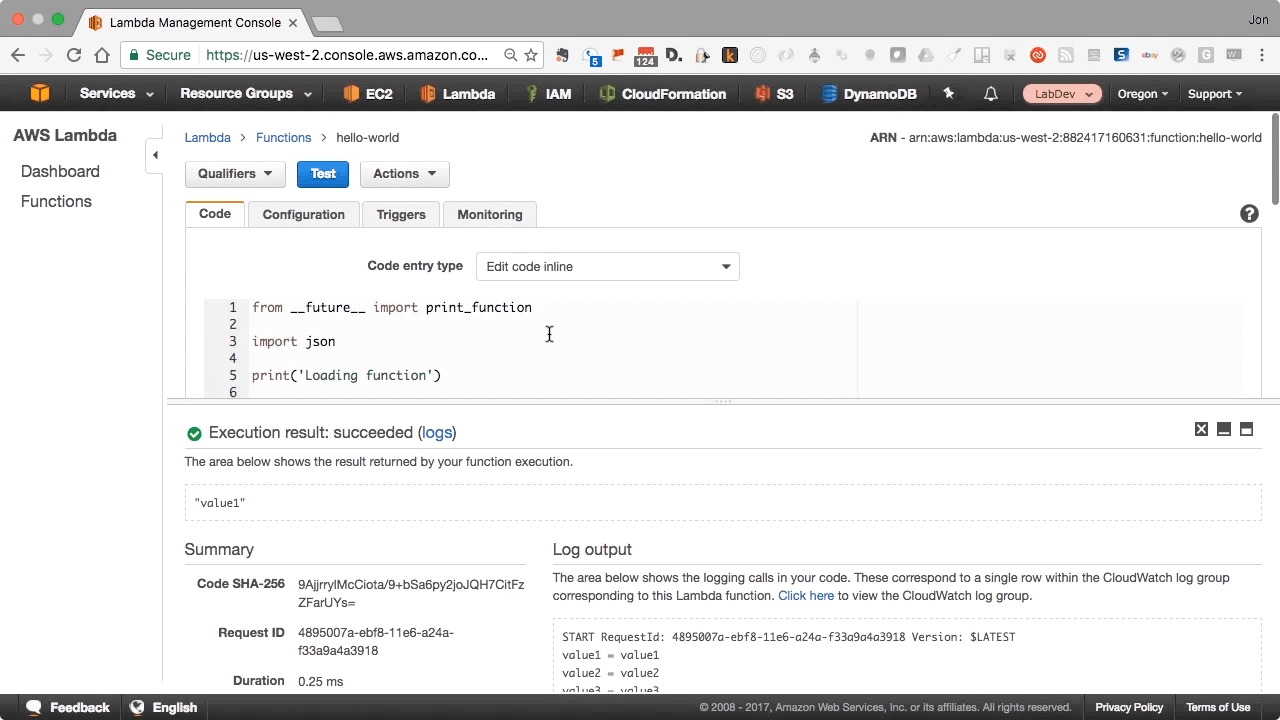Image resolution: width=1280 pixels, height=720 pixels.
Task: Minimize the execution result panel
Action: 1224,429
